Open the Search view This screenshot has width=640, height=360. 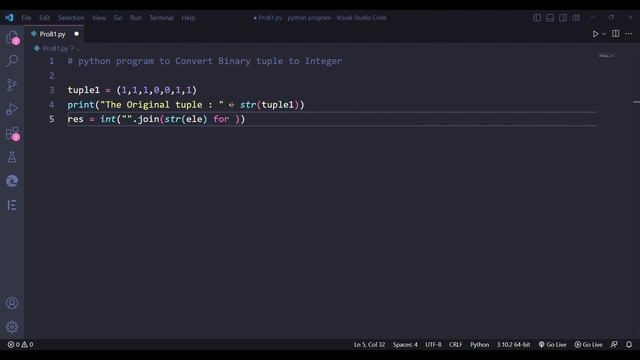[12, 61]
